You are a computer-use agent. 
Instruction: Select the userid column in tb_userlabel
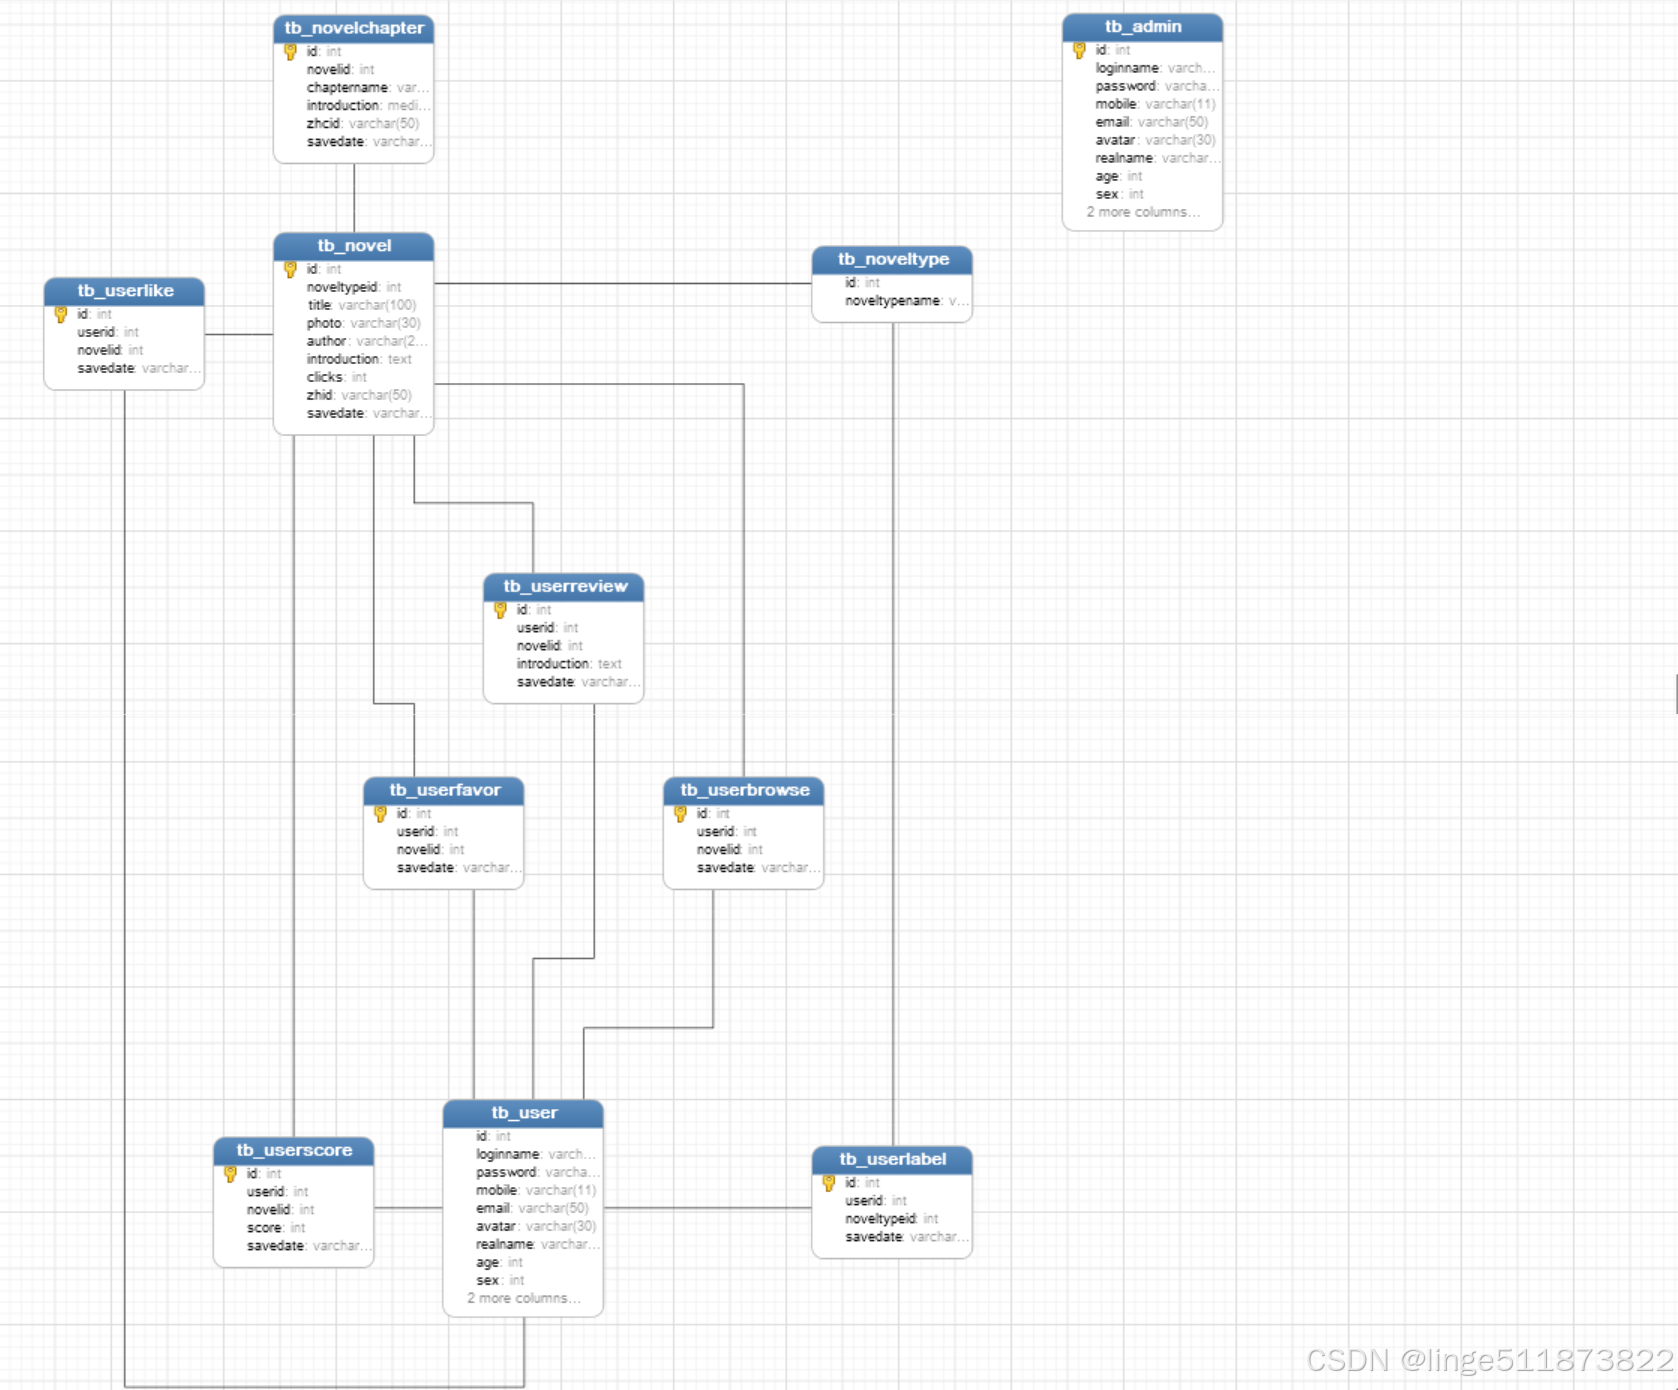pos(876,1201)
